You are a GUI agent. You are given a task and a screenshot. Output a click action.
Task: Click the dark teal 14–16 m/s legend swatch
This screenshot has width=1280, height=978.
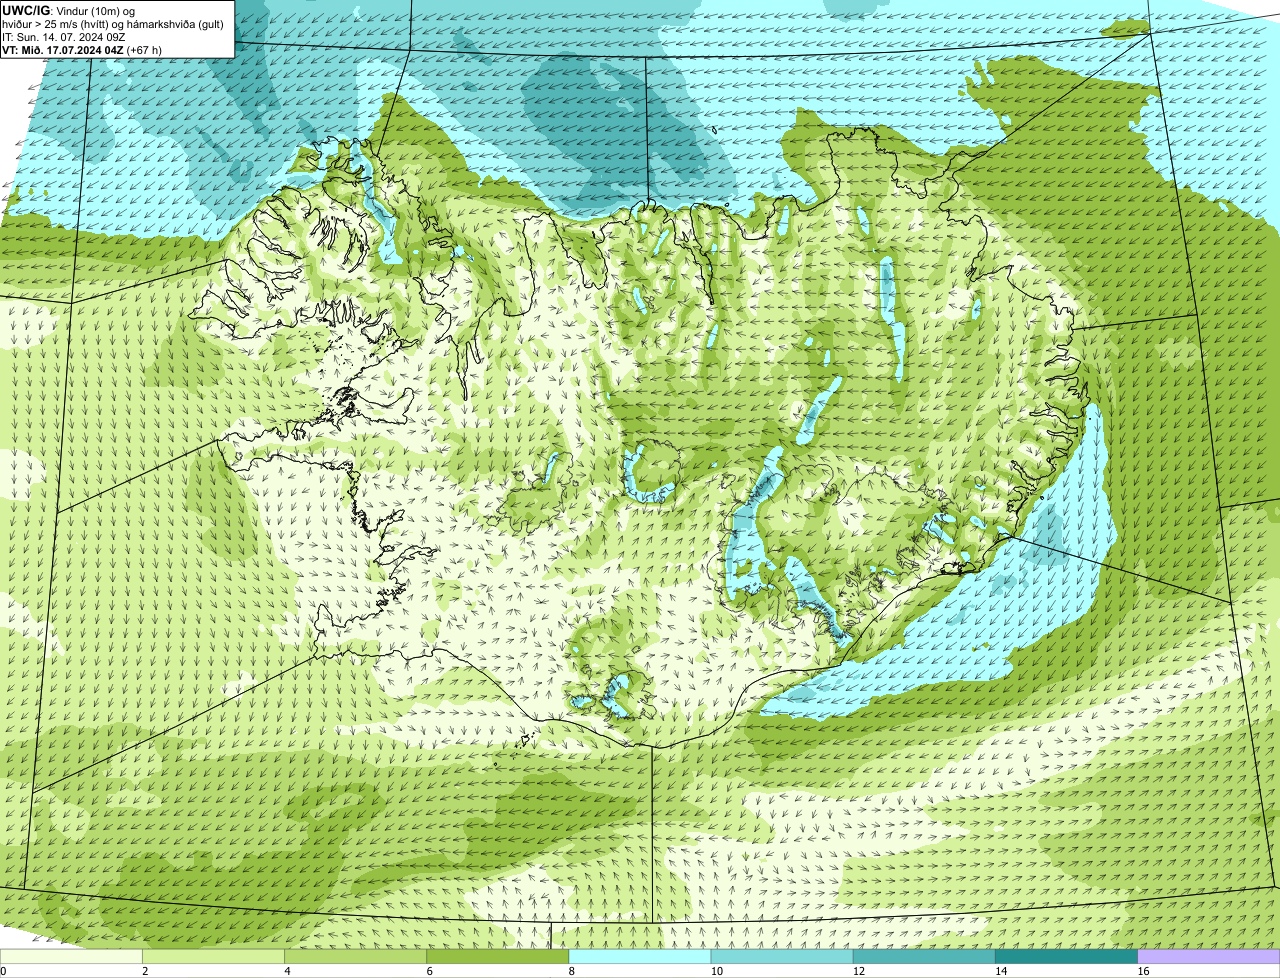click(x=1066, y=957)
